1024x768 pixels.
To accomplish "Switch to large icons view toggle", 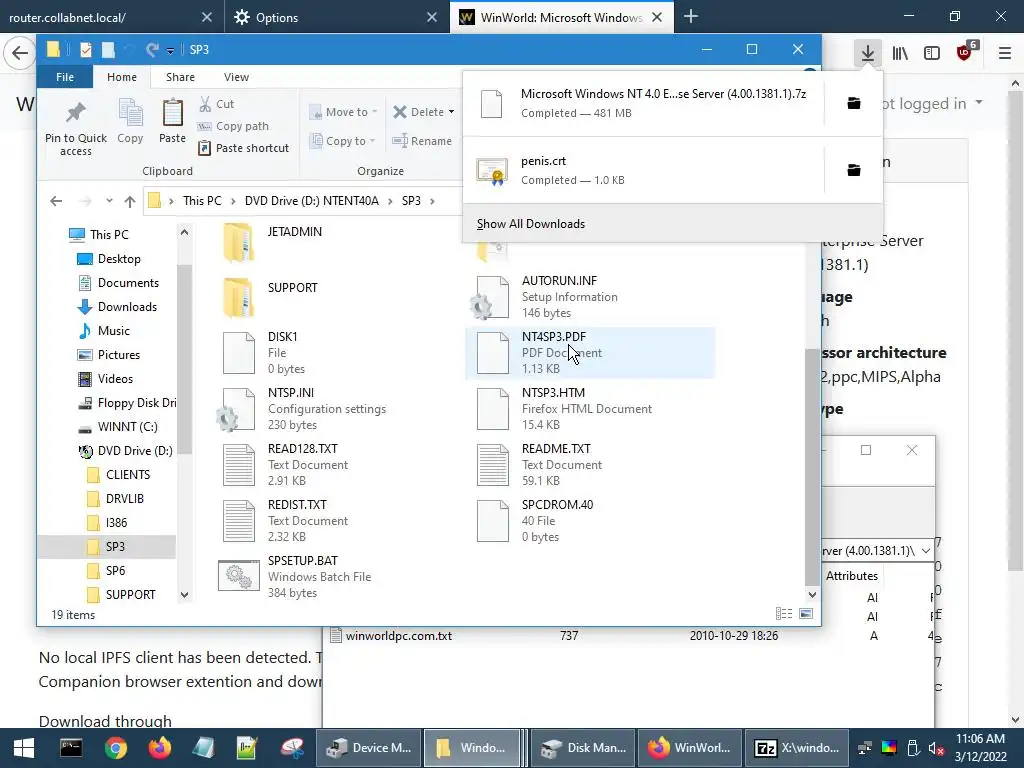I will tap(806, 614).
